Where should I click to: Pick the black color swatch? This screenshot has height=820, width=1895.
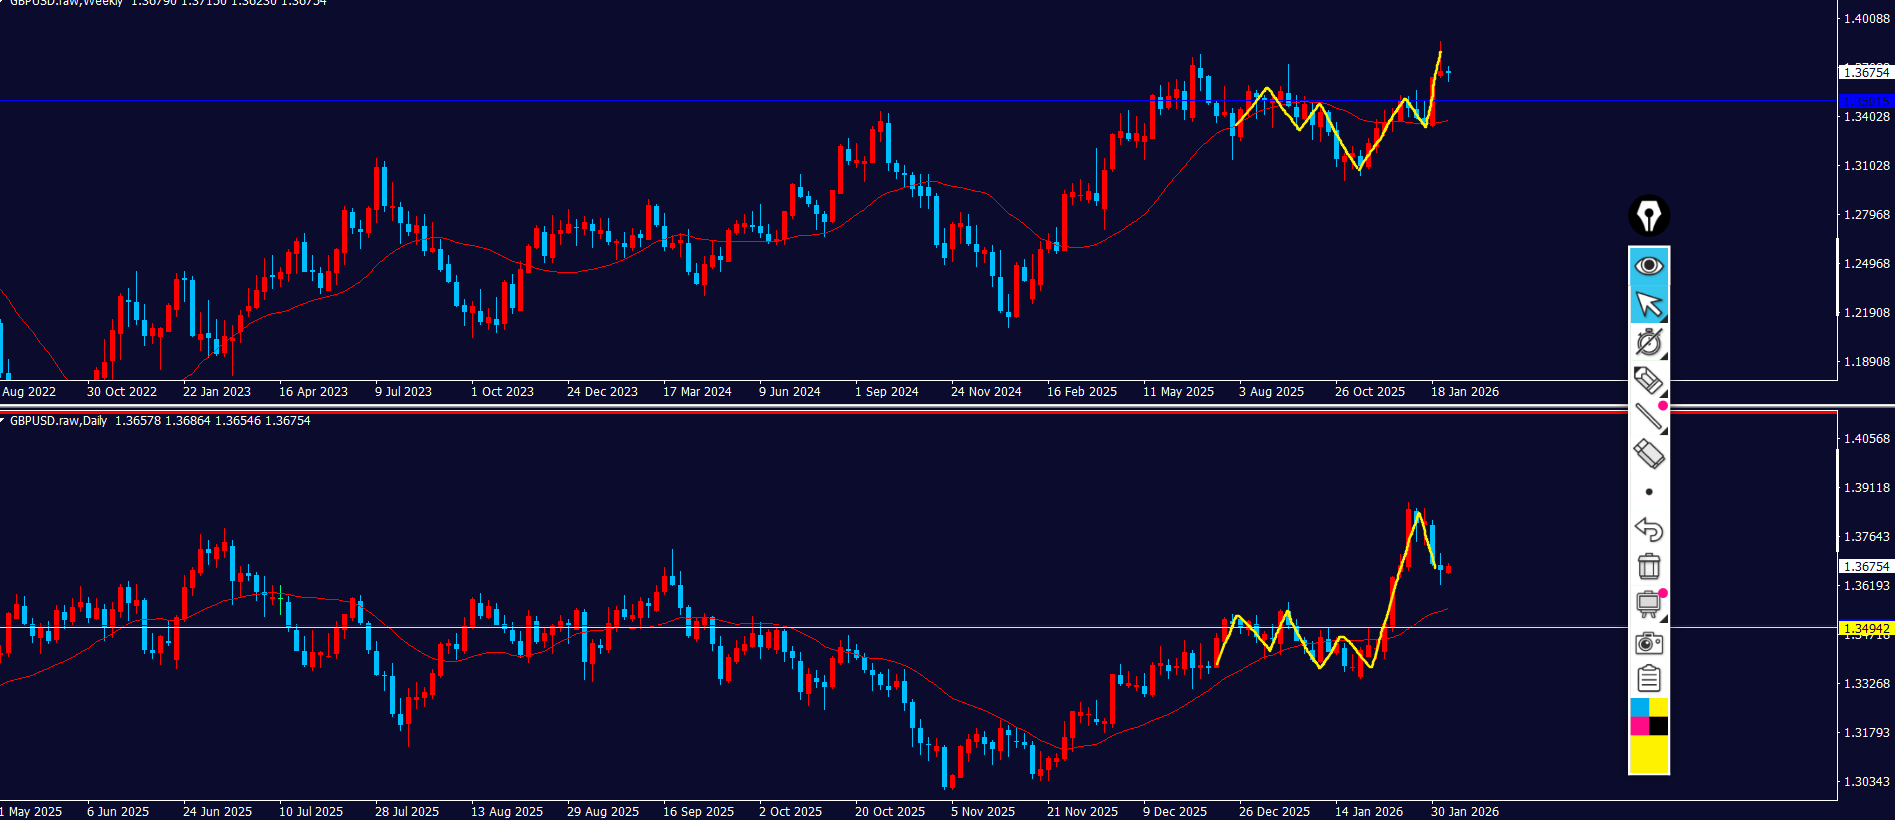(1658, 726)
